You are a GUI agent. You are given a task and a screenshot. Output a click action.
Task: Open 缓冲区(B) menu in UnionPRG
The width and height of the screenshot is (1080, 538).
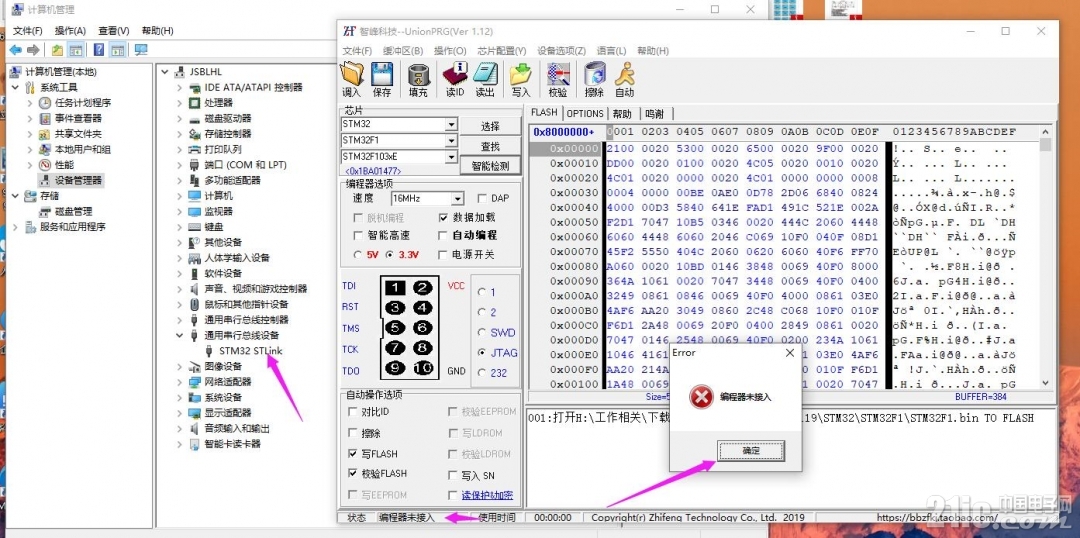tap(403, 51)
